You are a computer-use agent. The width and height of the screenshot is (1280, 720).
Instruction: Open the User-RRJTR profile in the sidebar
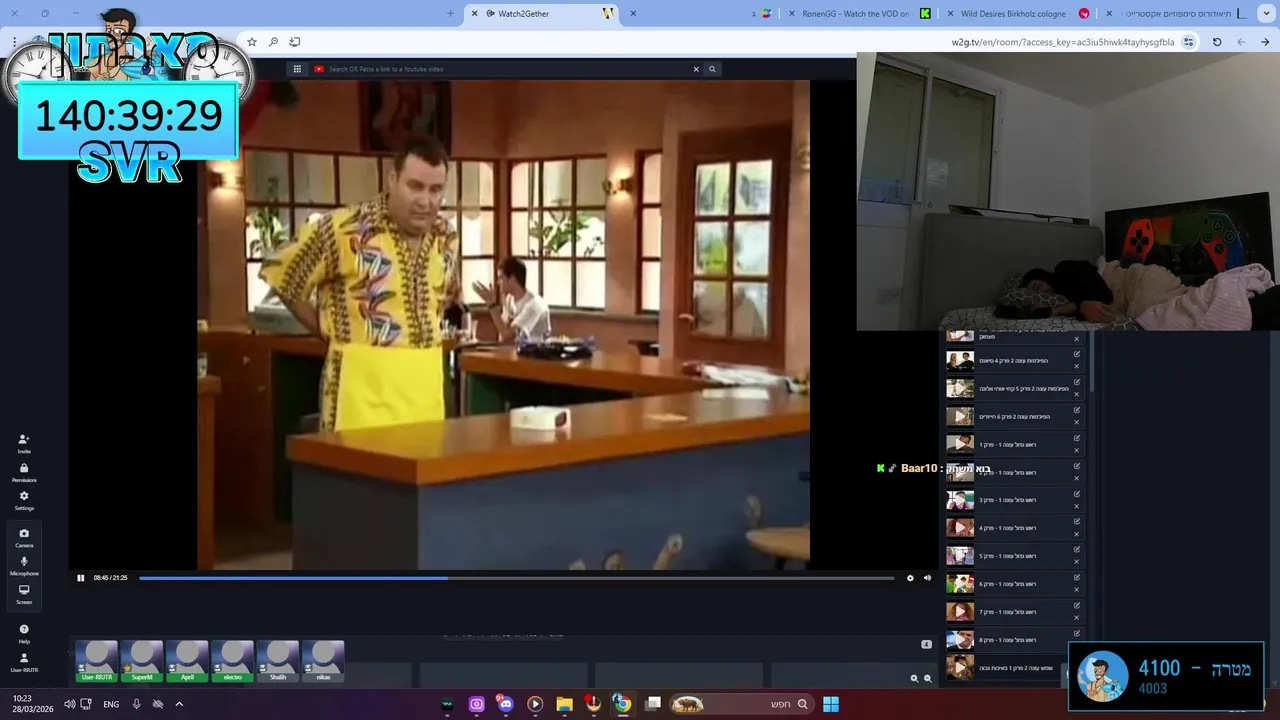tap(24, 662)
